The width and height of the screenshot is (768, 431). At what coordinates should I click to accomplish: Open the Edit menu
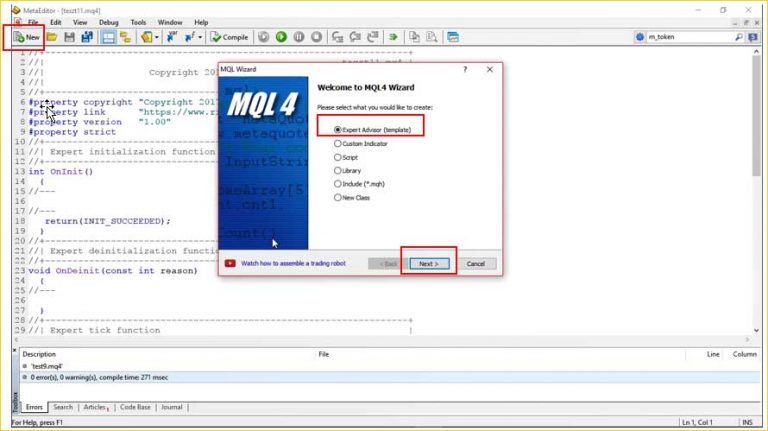coord(56,23)
